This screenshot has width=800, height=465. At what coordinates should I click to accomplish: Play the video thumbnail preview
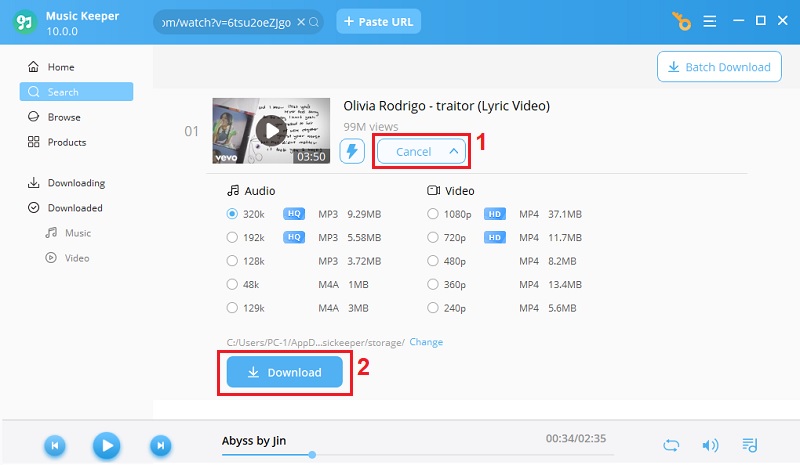point(271,131)
